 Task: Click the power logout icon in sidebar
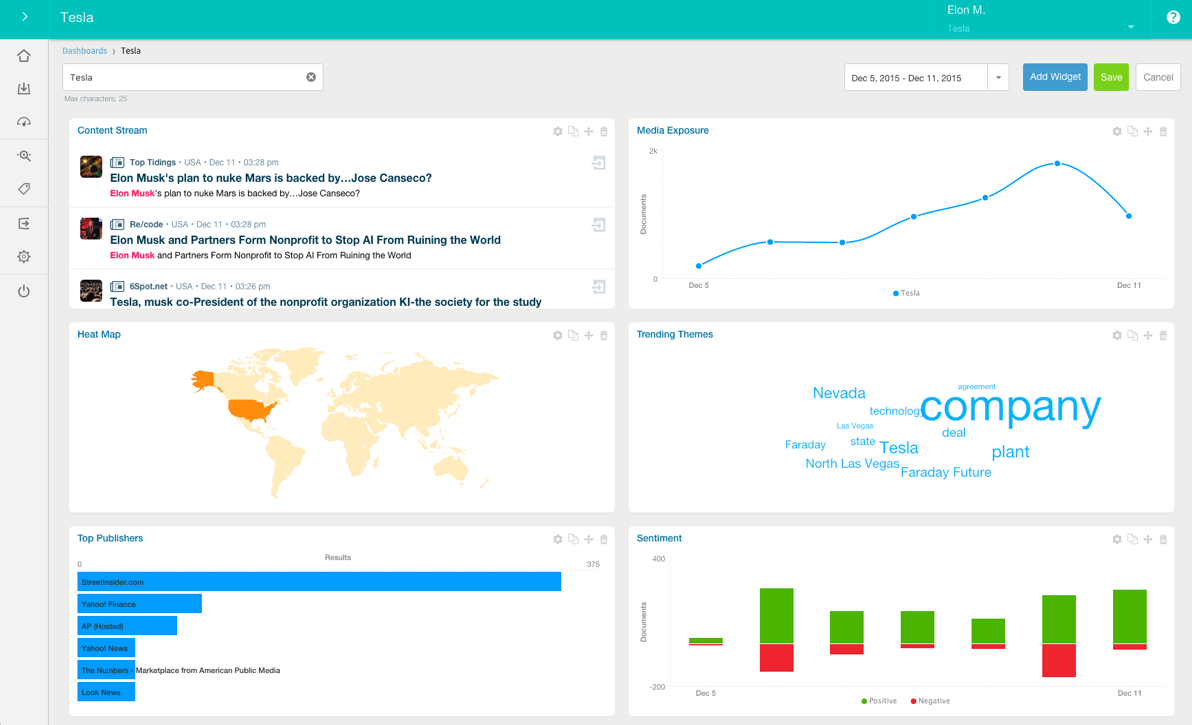(x=24, y=291)
